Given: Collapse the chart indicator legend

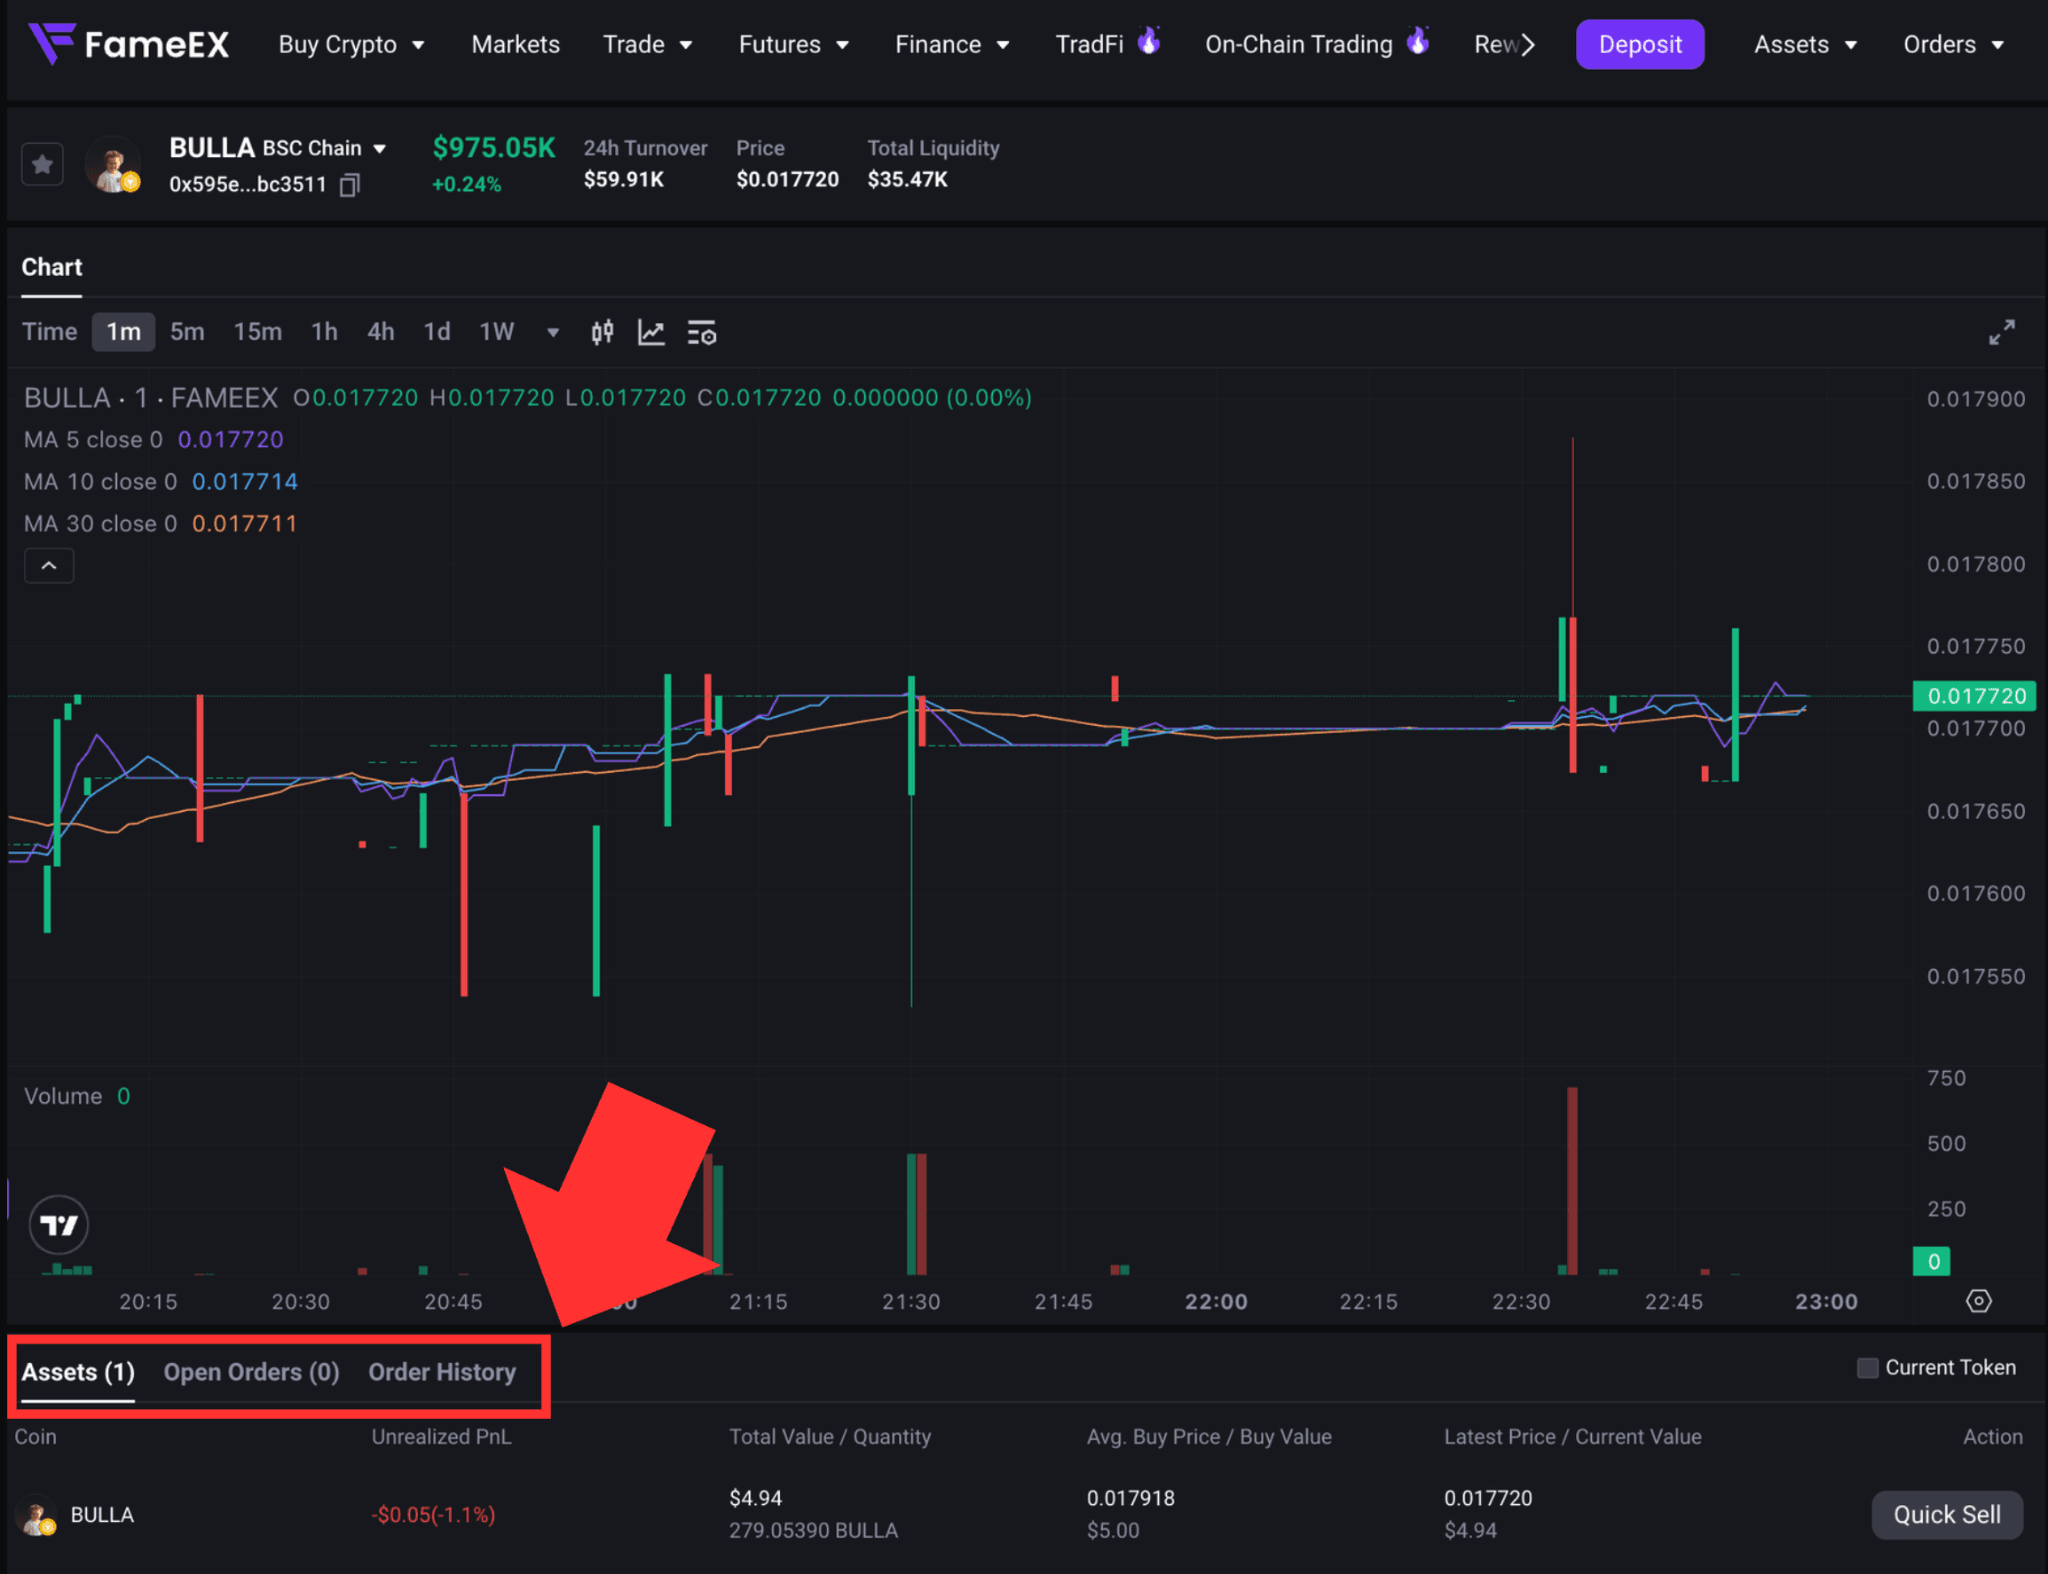Looking at the screenshot, I should click(x=49, y=566).
